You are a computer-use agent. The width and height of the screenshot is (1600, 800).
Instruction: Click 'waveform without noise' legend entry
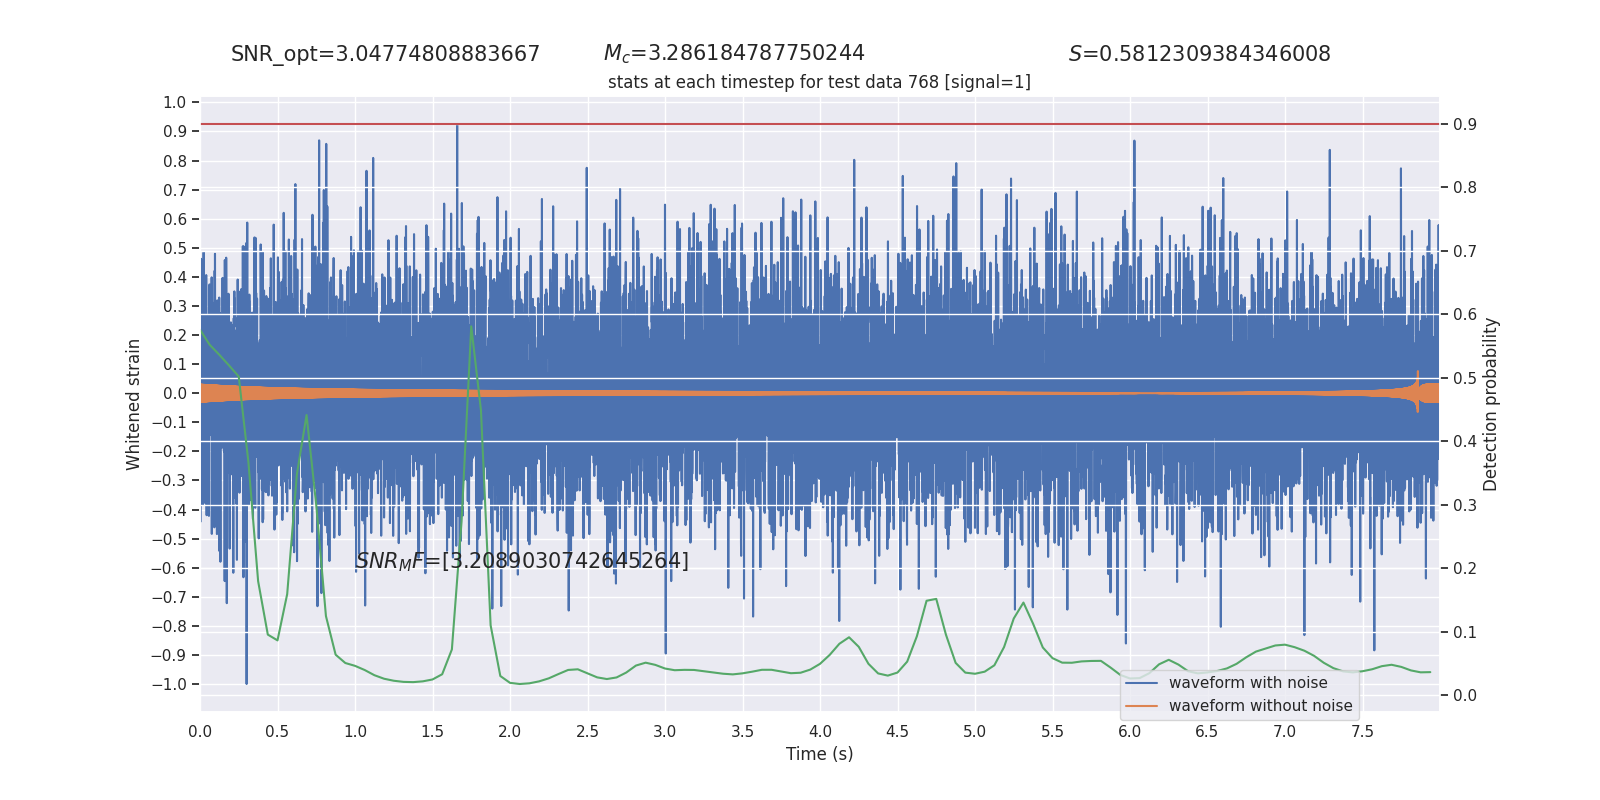pyautogui.click(x=1260, y=706)
